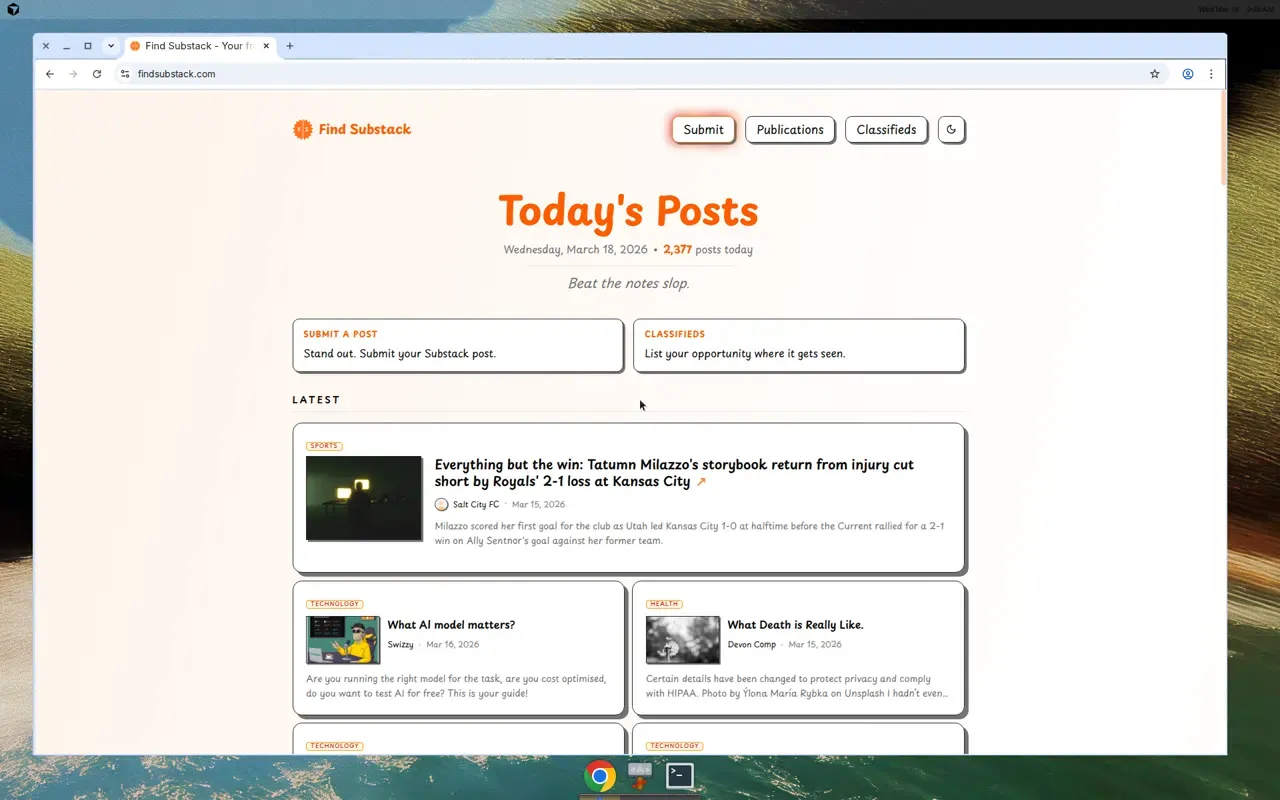Go back with the browser back arrow

pyautogui.click(x=50, y=74)
